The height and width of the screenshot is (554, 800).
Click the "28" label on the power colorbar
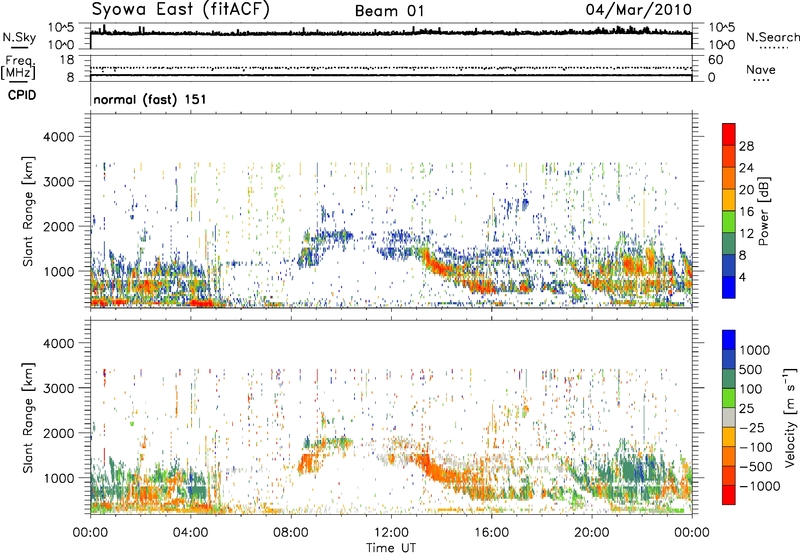746,146
